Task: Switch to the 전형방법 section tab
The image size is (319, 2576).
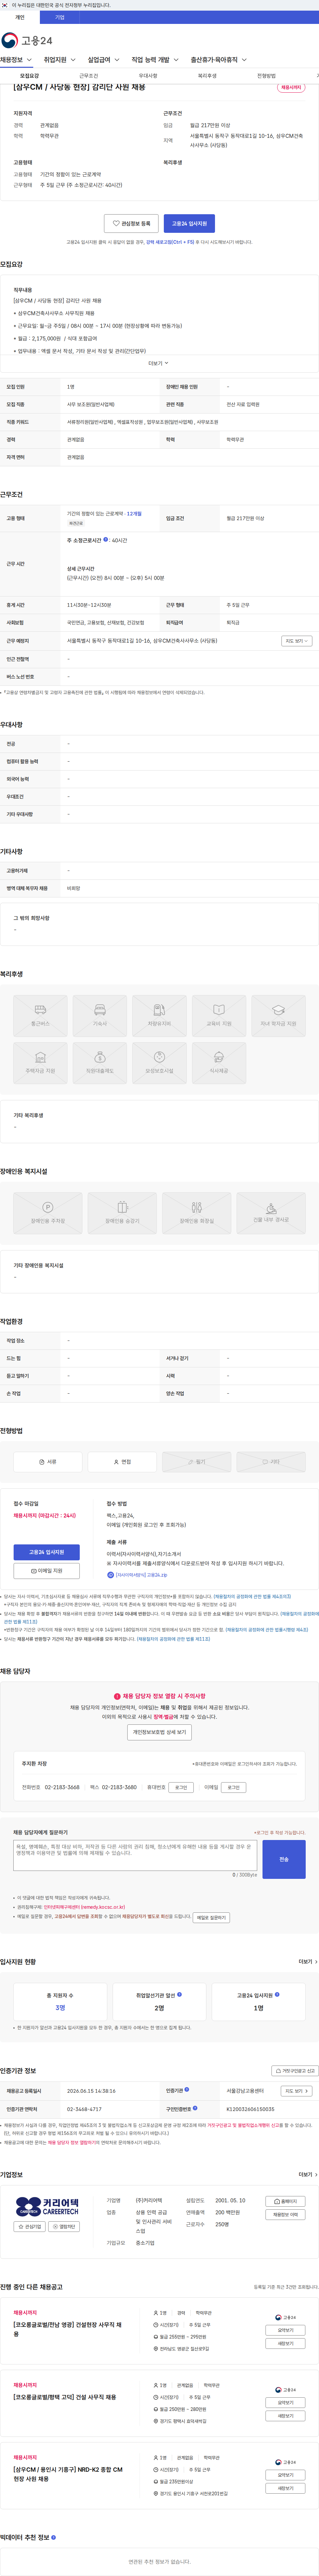Action: coord(266,76)
